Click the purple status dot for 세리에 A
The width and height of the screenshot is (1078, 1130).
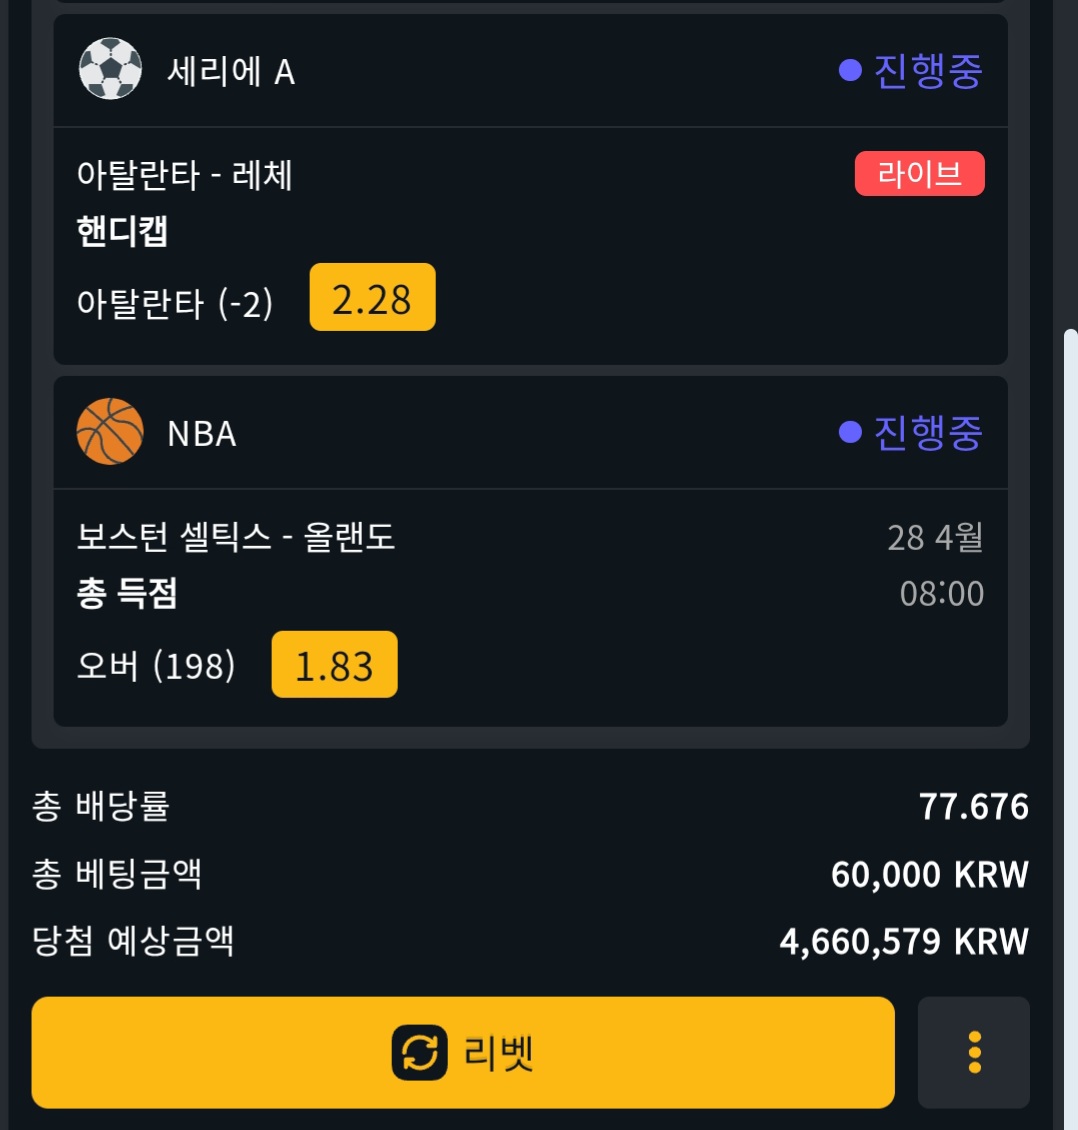click(x=850, y=70)
